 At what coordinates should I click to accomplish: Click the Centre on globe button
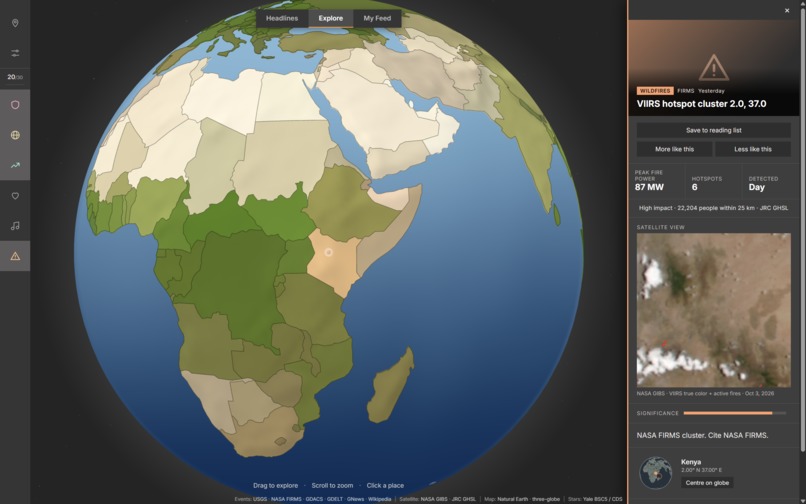coord(707,482)
